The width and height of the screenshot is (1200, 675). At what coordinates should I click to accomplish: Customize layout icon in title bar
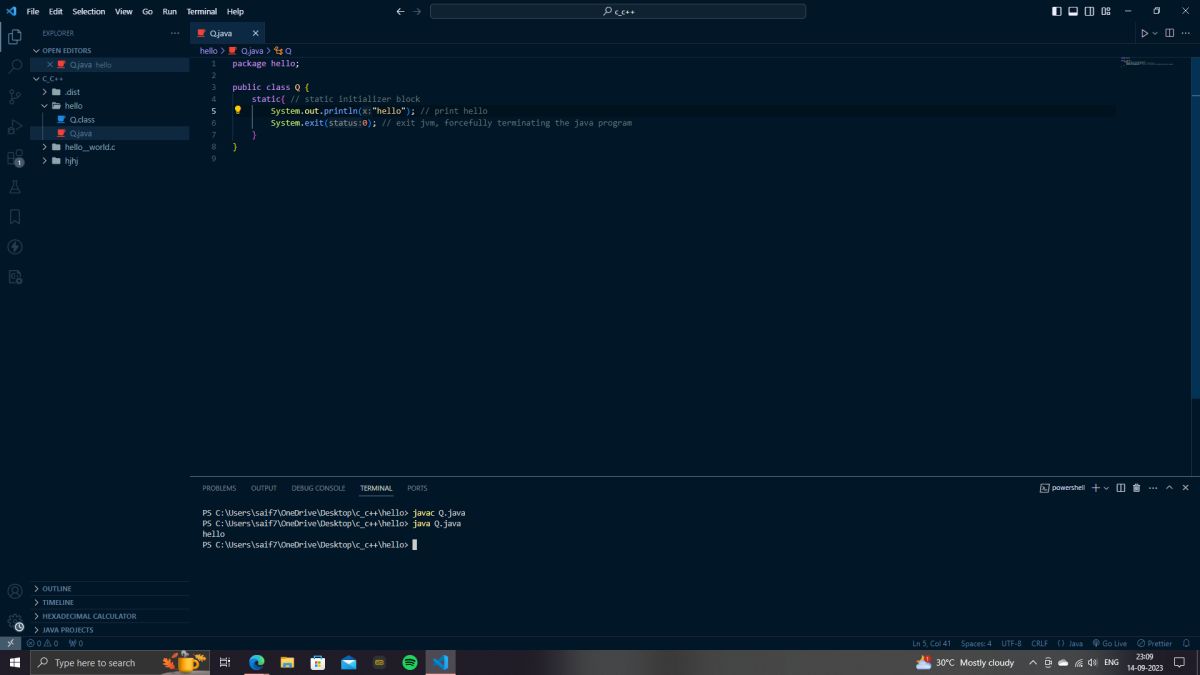click(x=1106, y=11)
